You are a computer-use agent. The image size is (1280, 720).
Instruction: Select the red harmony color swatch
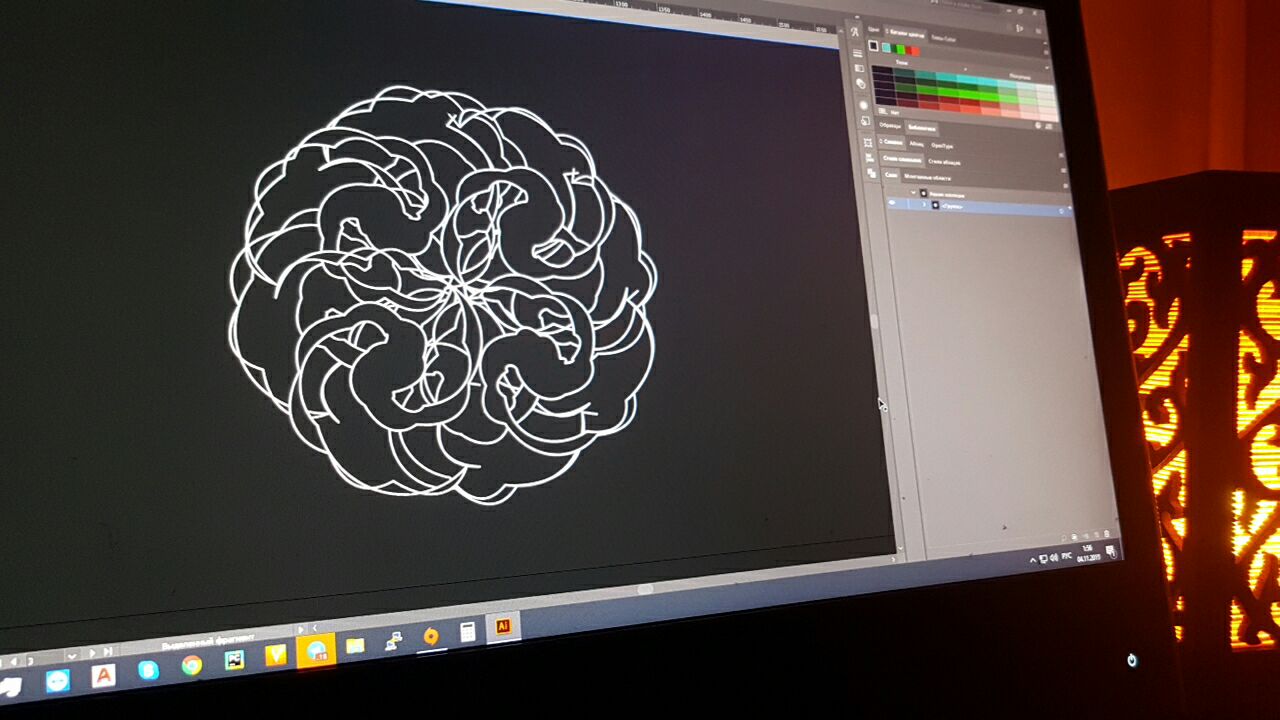916,51
